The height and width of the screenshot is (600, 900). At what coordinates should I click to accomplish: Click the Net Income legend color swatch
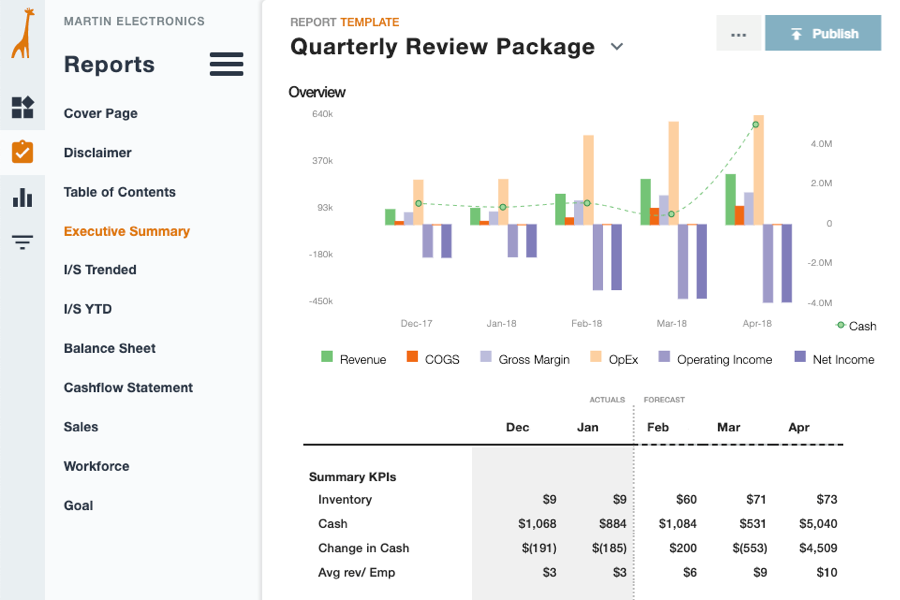point(800,357)
